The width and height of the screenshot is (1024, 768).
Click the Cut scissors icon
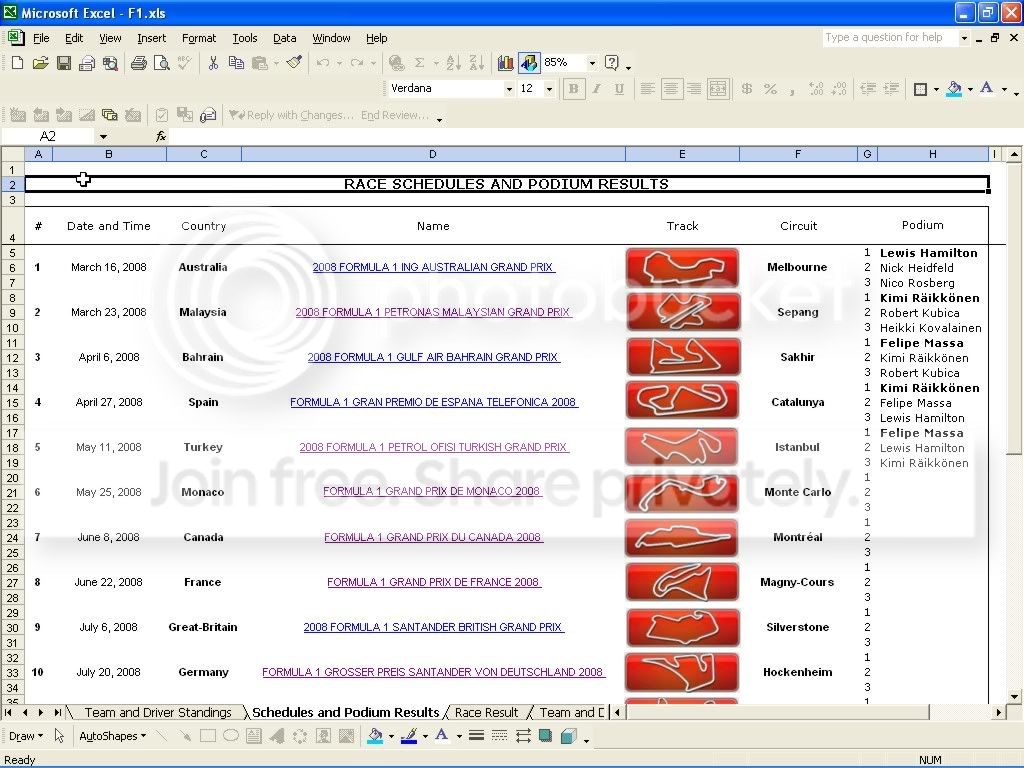[213, 63]
